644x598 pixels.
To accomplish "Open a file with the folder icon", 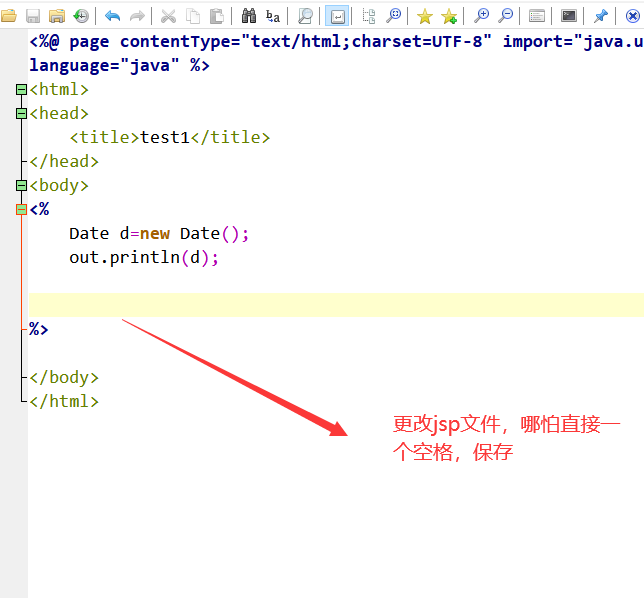I will coord(8,16).
